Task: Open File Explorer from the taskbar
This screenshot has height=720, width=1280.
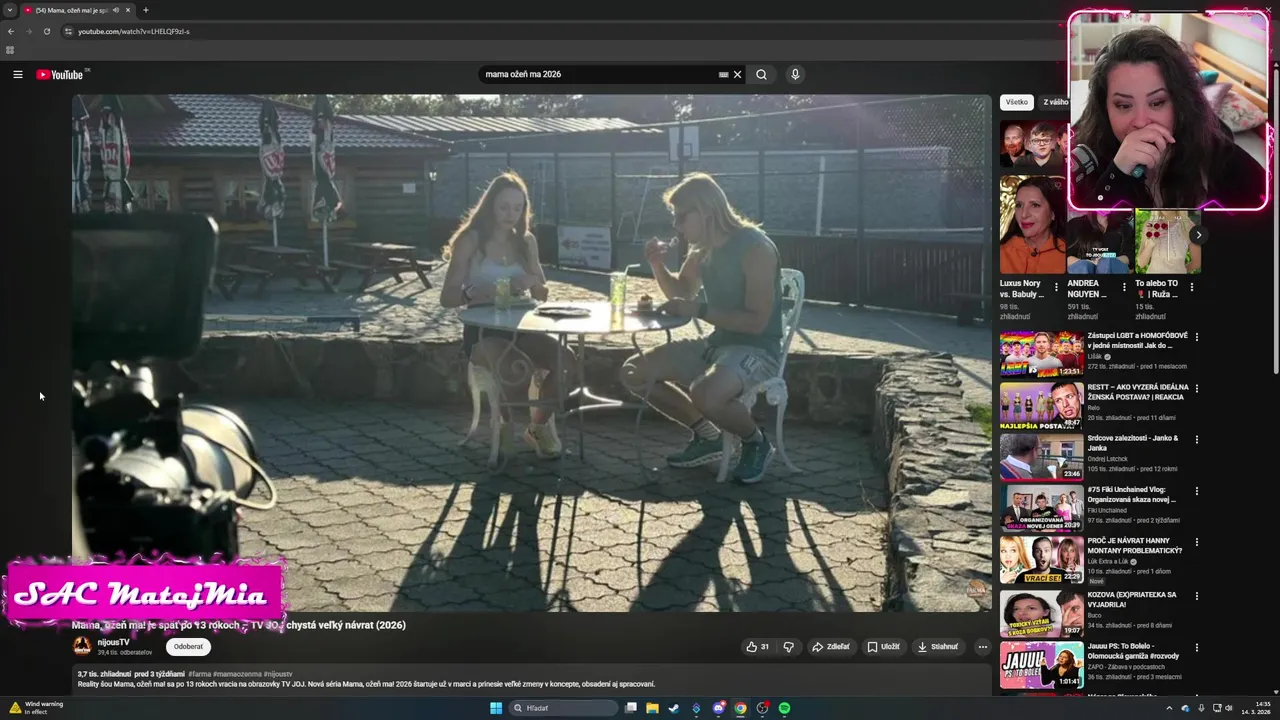Action: tap(652, 708)
